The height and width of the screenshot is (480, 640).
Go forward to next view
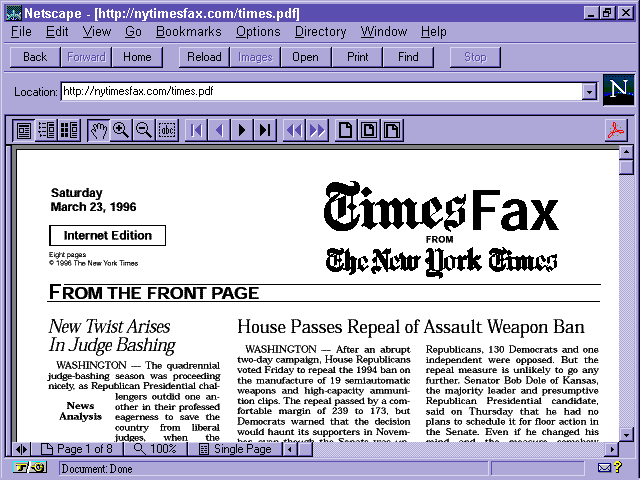click(x=317, y=131)
